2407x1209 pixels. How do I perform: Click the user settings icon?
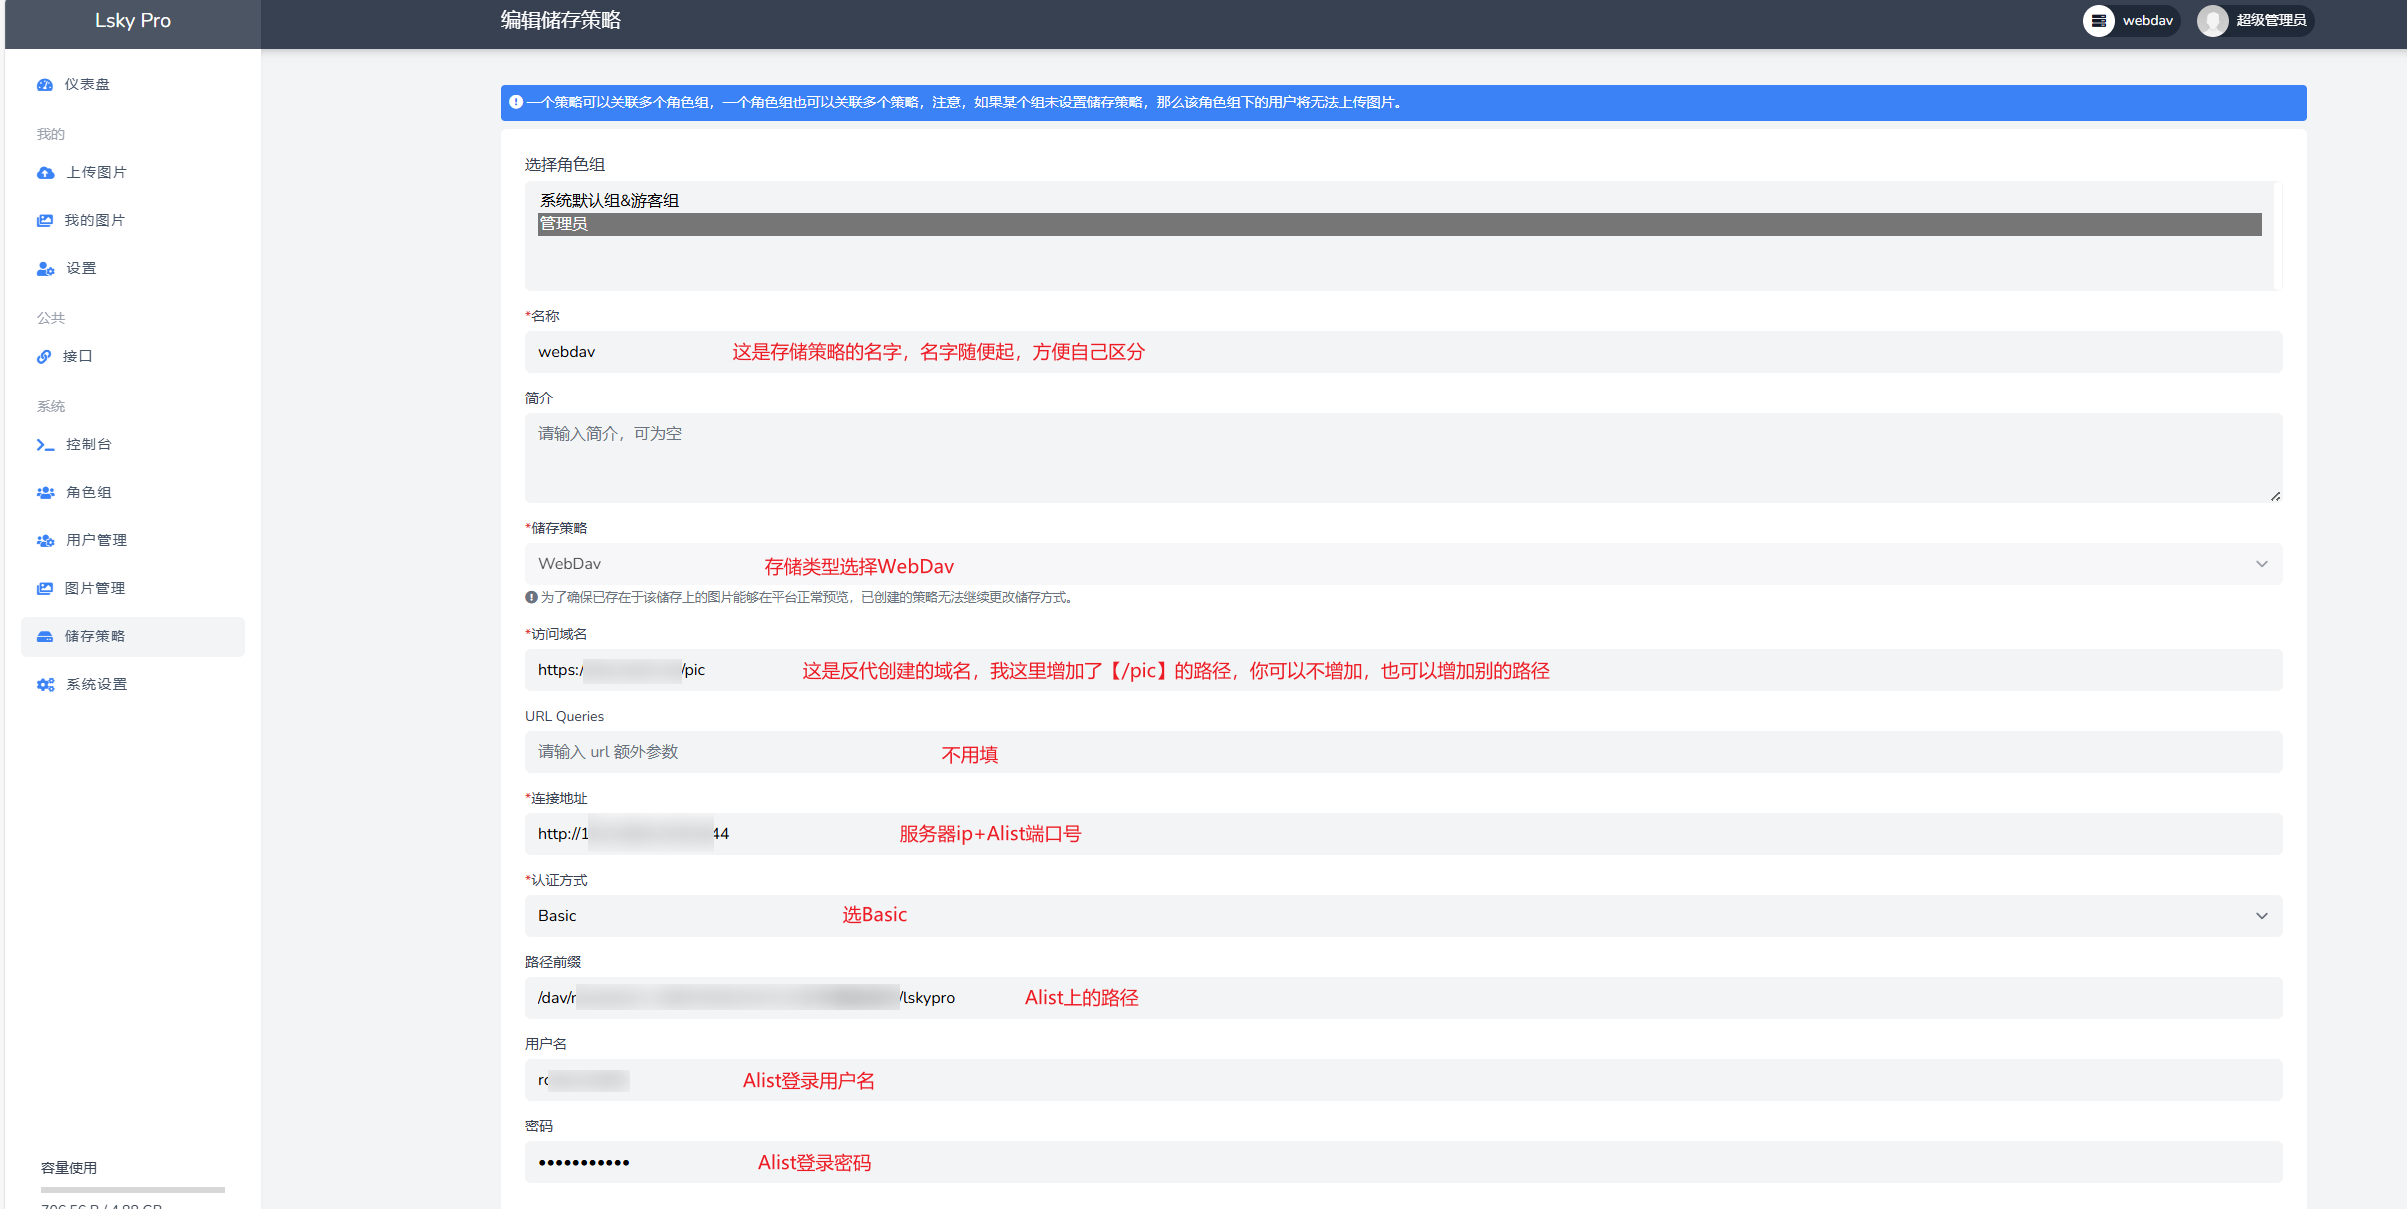click(x=46, y=269)
